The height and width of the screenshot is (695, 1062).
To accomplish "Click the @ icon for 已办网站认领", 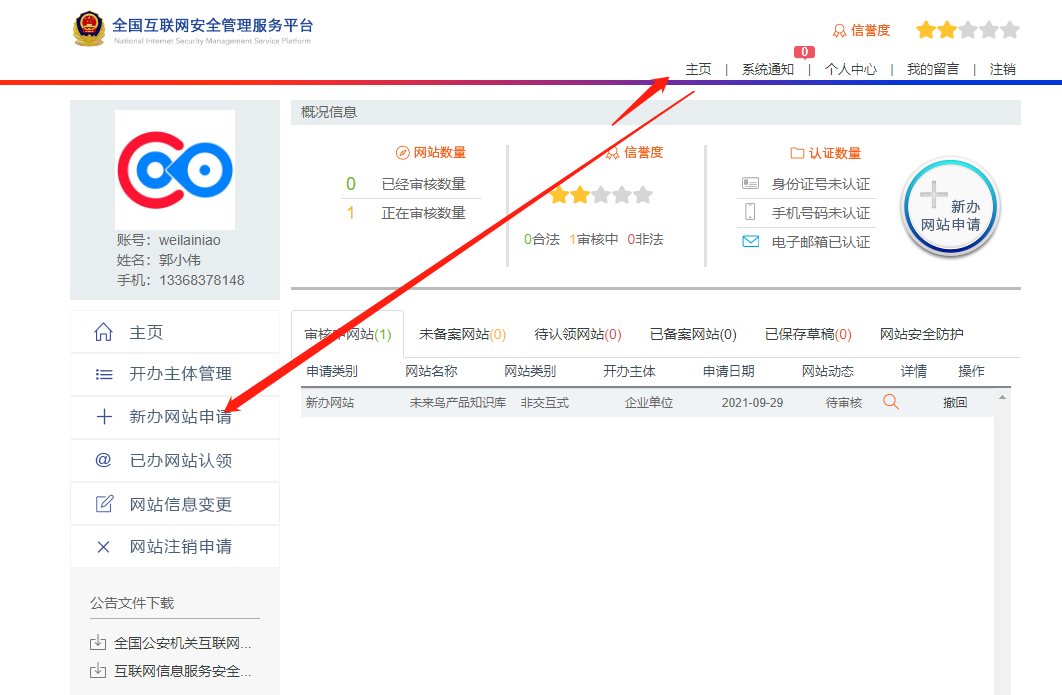I will point(103,460).
